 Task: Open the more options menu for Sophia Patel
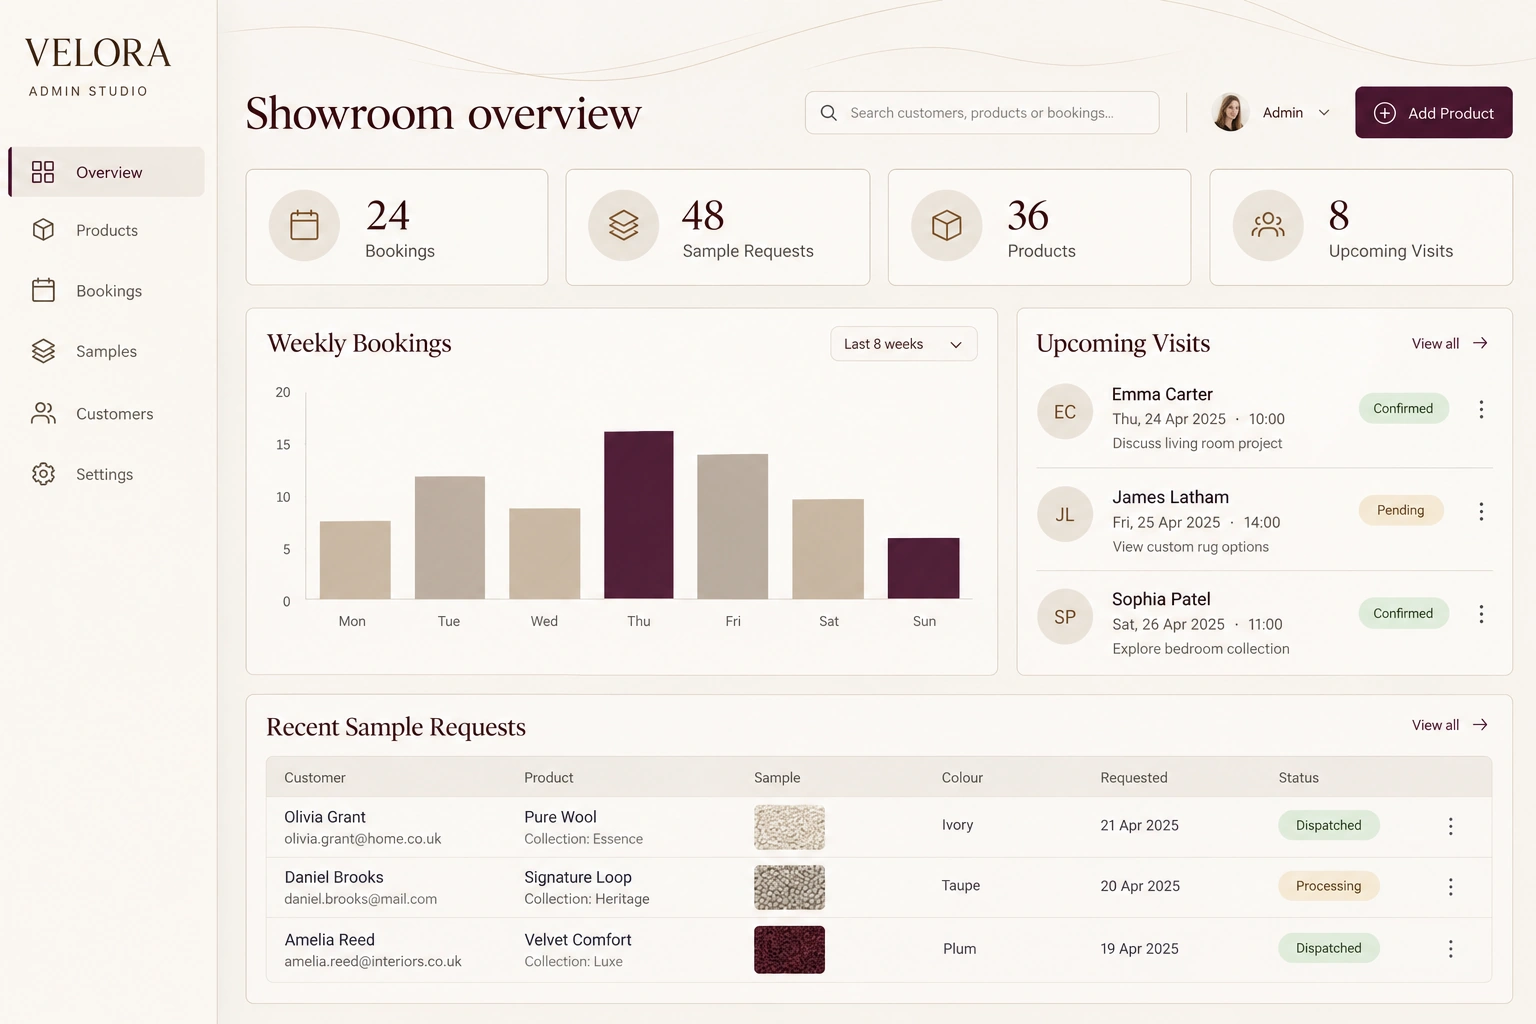pos(1481,614)
